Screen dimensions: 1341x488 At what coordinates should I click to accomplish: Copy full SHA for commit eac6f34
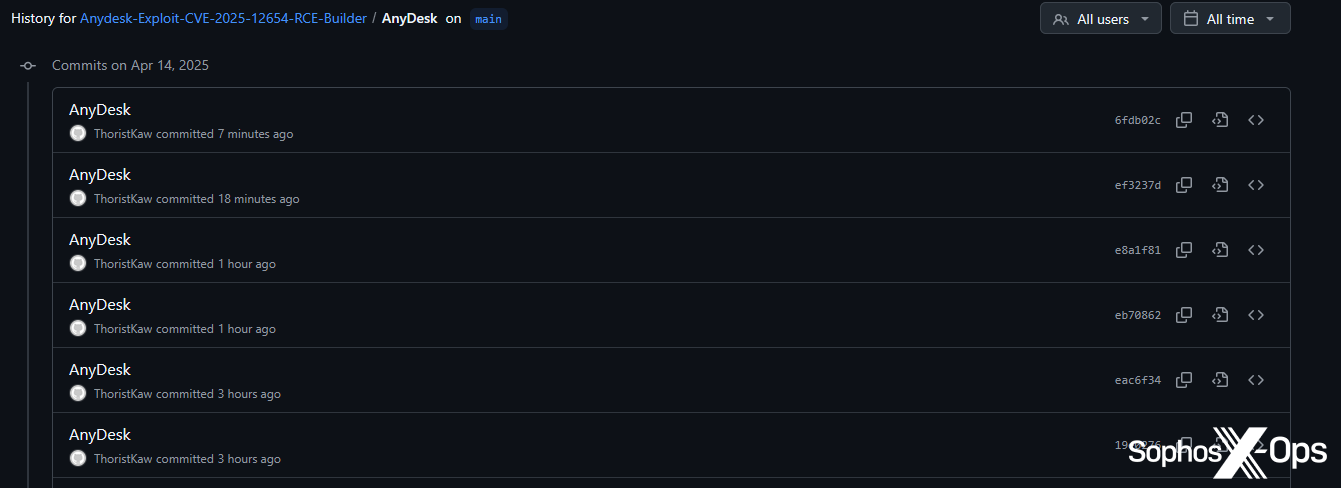[1184, 380]
